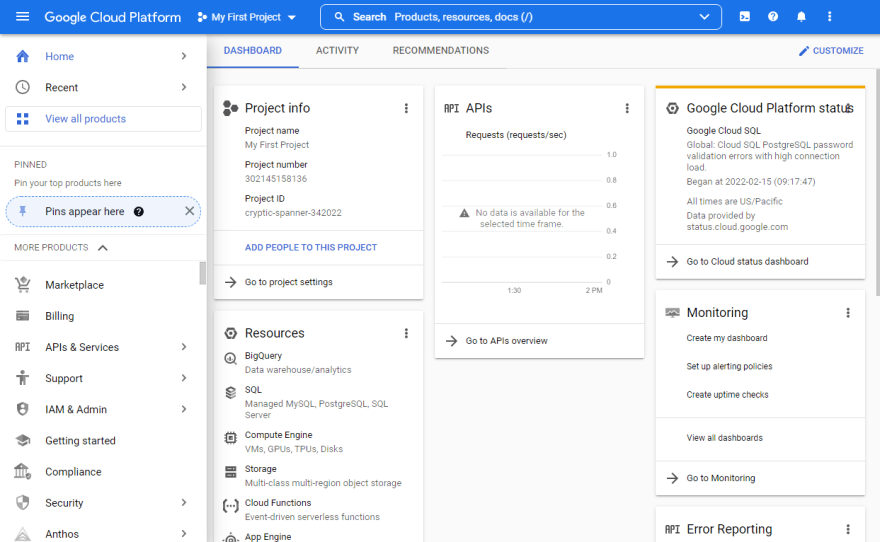
Task: Expand the Home submenu chevron
Action: click(x=184, y=56)
